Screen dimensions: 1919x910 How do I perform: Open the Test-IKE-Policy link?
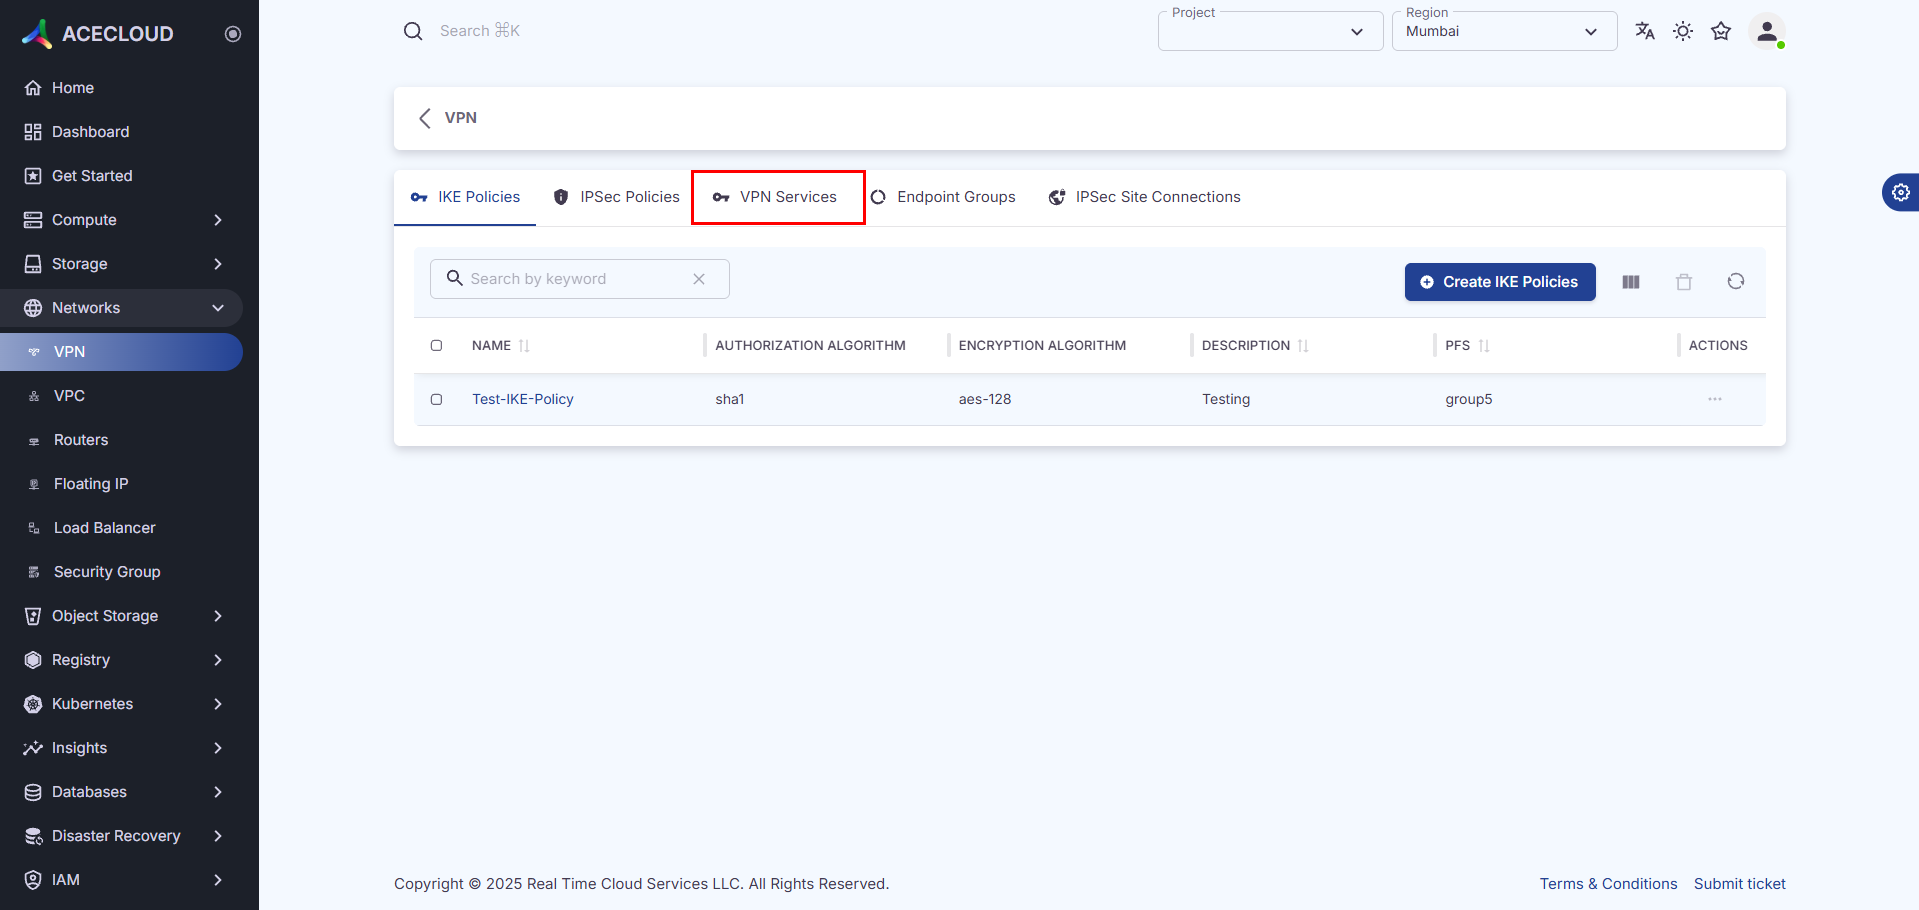pos(522,399)
